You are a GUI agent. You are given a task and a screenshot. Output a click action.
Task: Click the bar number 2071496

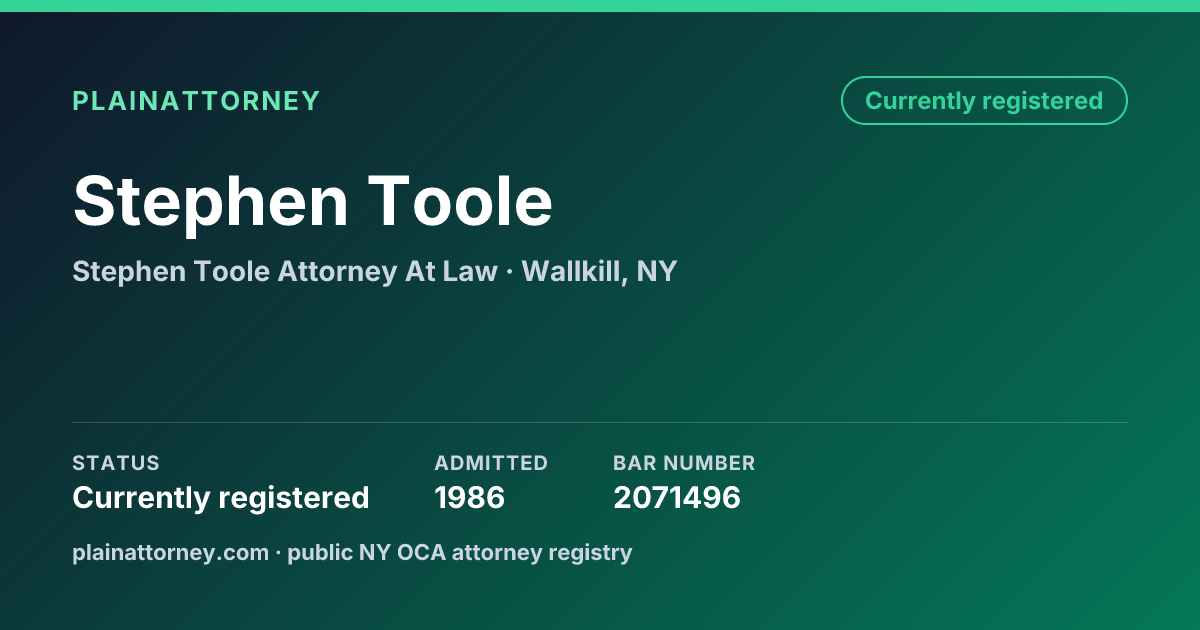677,497
